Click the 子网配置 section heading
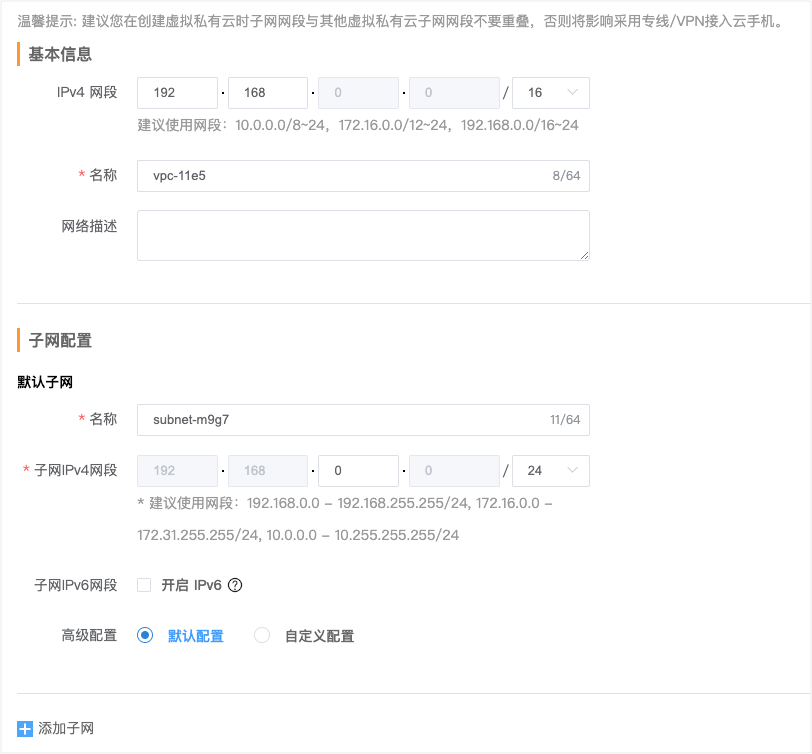The height and width of the screenshot is (754, 812). click(55, 340)
